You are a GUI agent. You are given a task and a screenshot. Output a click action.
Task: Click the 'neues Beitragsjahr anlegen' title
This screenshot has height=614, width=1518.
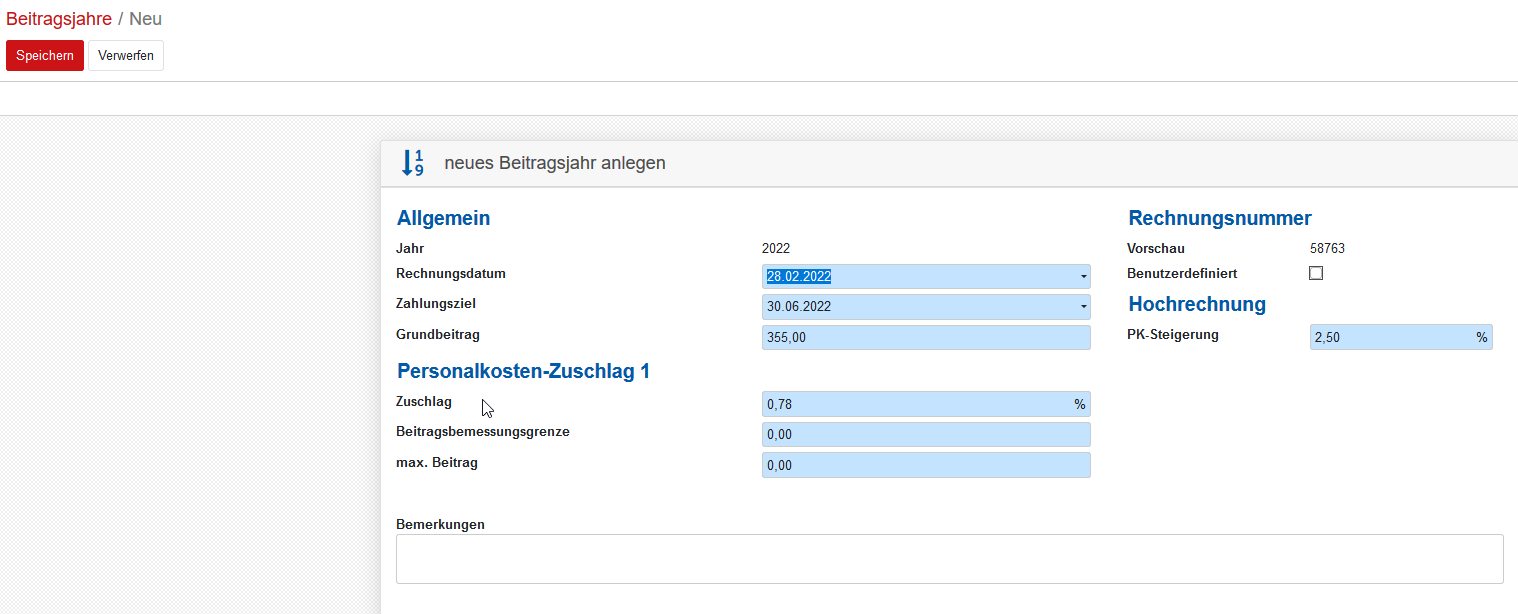[x=555, y=163]
